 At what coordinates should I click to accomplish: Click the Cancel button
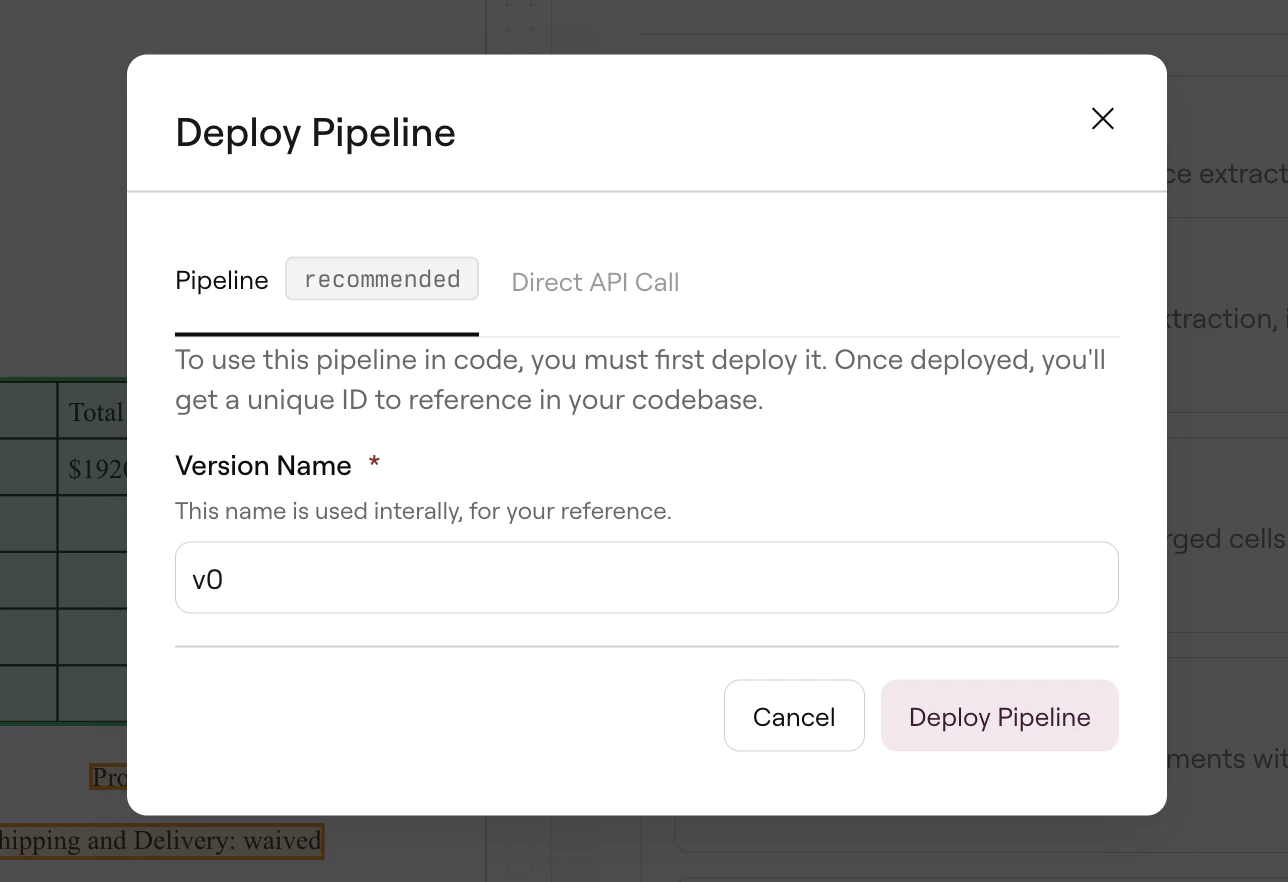click(x=794, y=716)
